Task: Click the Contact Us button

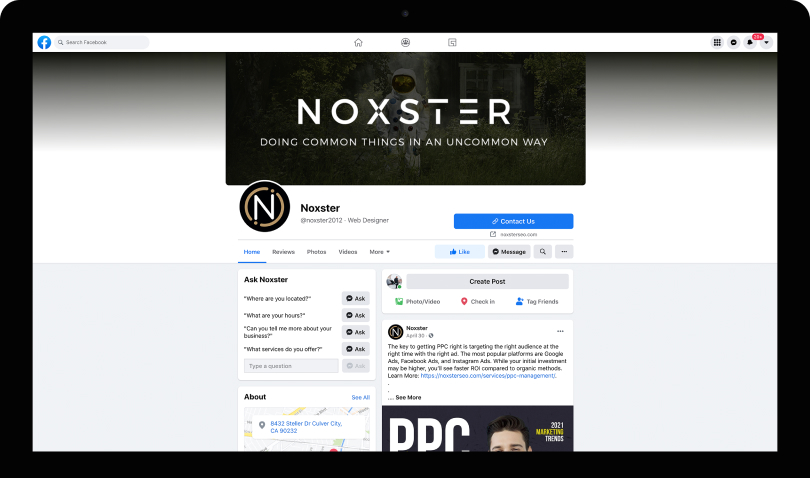Action: pyautogui.click(x=513, y=221)
